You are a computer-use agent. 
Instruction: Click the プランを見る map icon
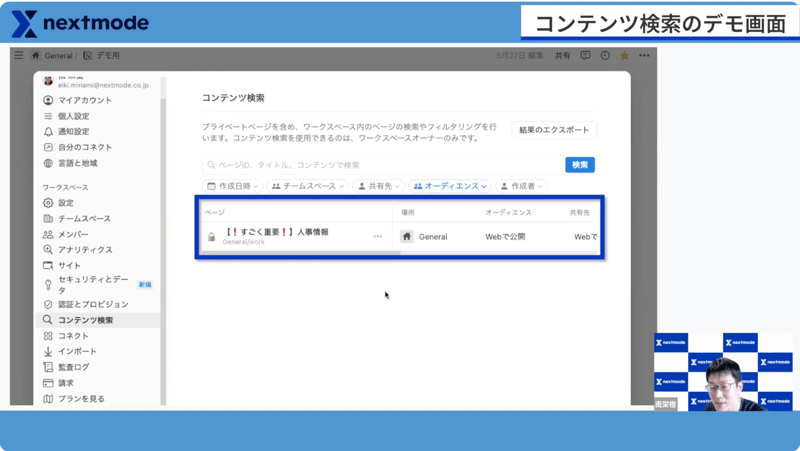coord(48,398)
